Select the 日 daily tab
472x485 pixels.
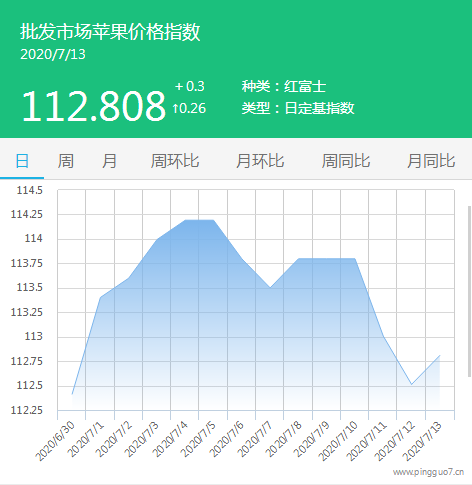coord(22,161)
